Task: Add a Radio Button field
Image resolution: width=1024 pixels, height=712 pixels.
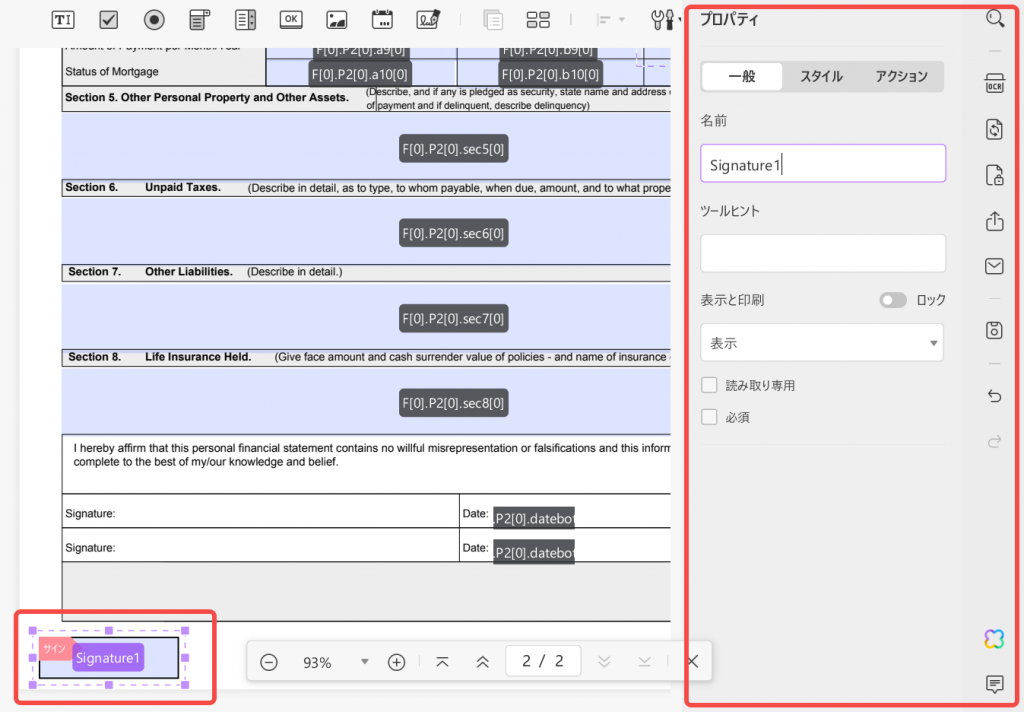Action: [x=153, y=19]
